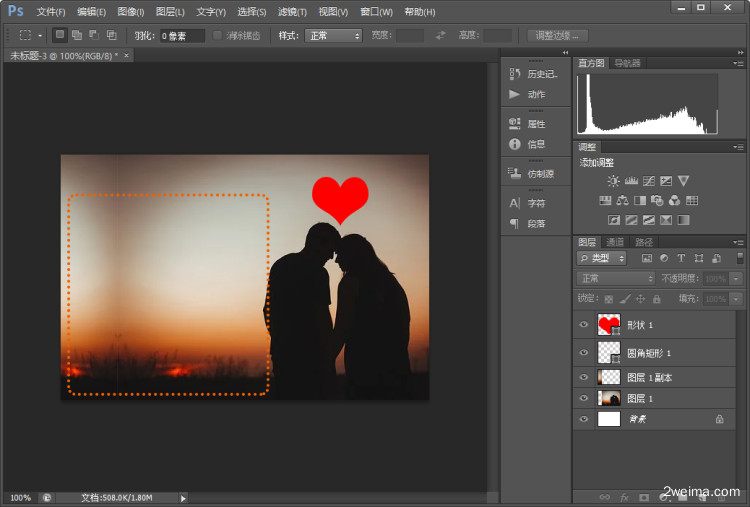Click the 信息 (Info) panel icon

[515, 144]
